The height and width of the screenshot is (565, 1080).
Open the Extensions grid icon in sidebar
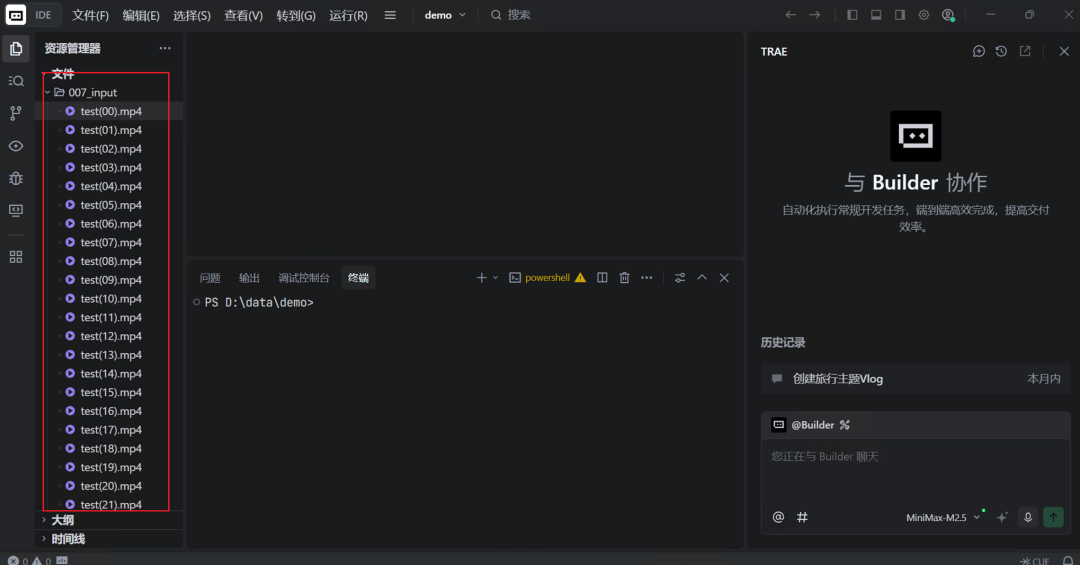click(x=16, y=257)
